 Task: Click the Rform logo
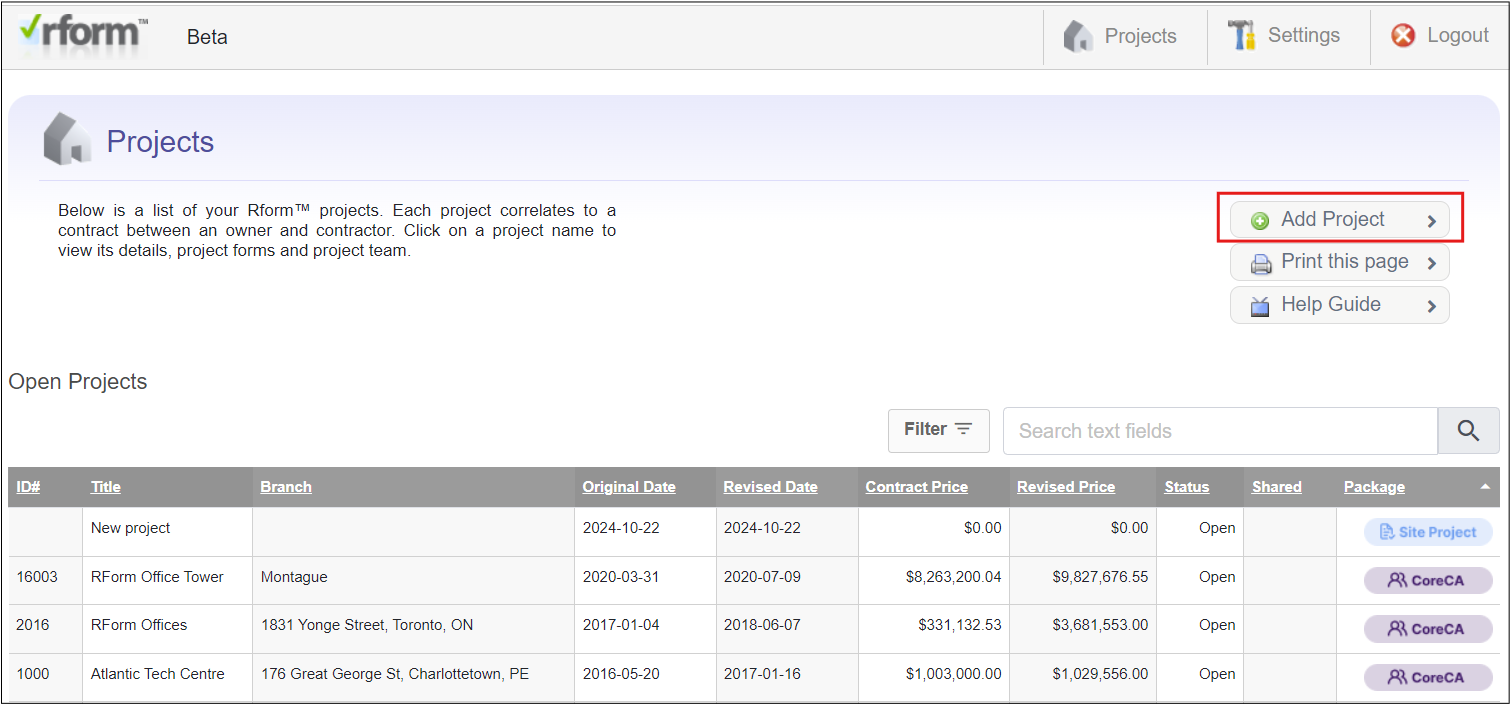[83, 34]
